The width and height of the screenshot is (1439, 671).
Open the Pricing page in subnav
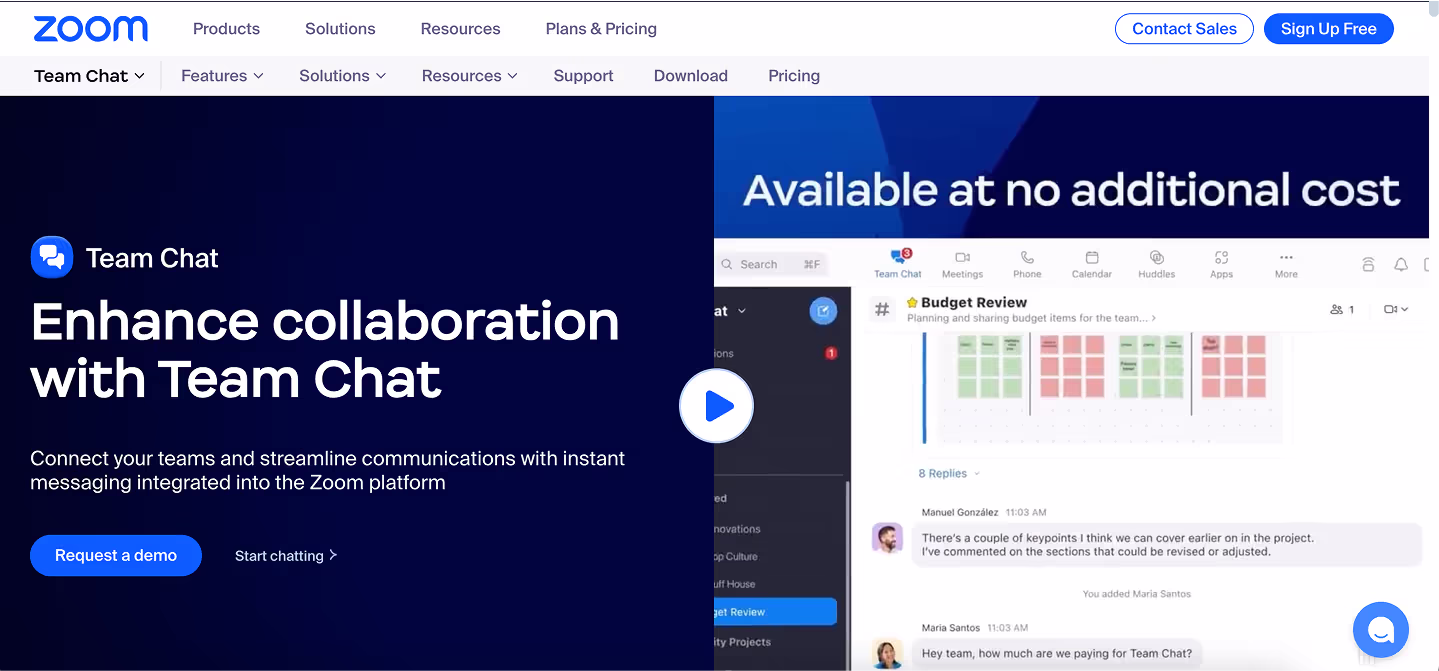[x=794, y=76]
